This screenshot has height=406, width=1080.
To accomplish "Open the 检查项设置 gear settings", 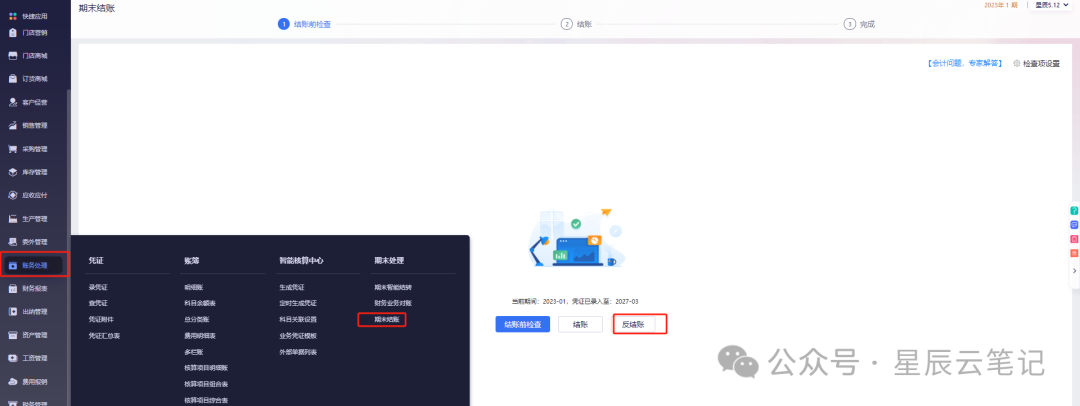I will tap(1036, 63).
